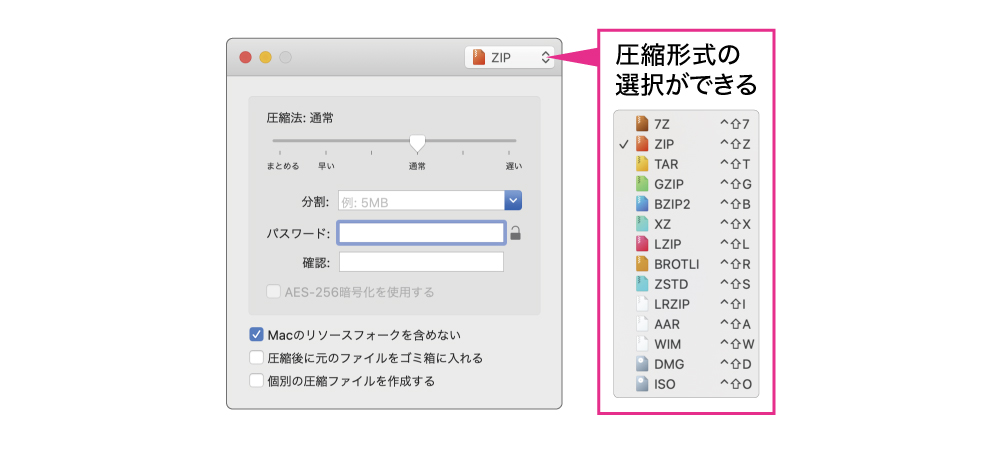Click the teal XZ file icon
The width and height of the screenshot is (1000, 455).
(642, 224)
